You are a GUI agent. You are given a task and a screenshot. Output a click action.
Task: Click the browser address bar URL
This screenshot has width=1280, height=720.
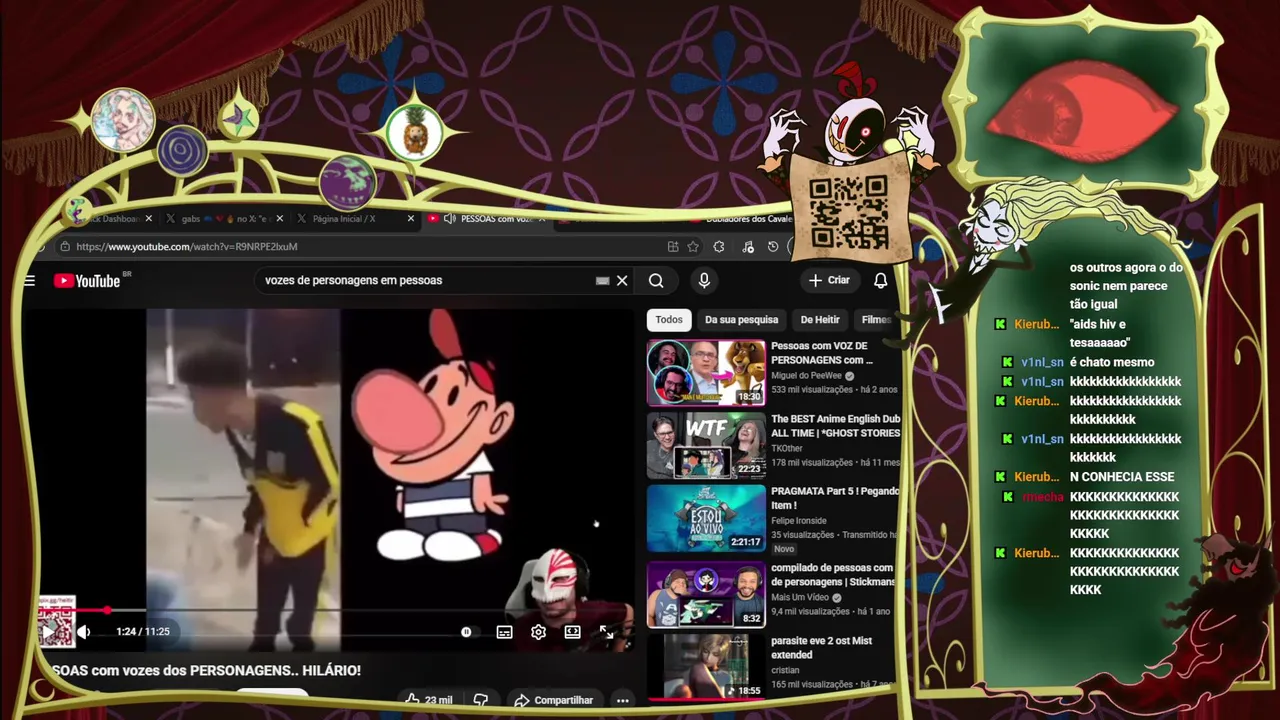tap(187, 247)
